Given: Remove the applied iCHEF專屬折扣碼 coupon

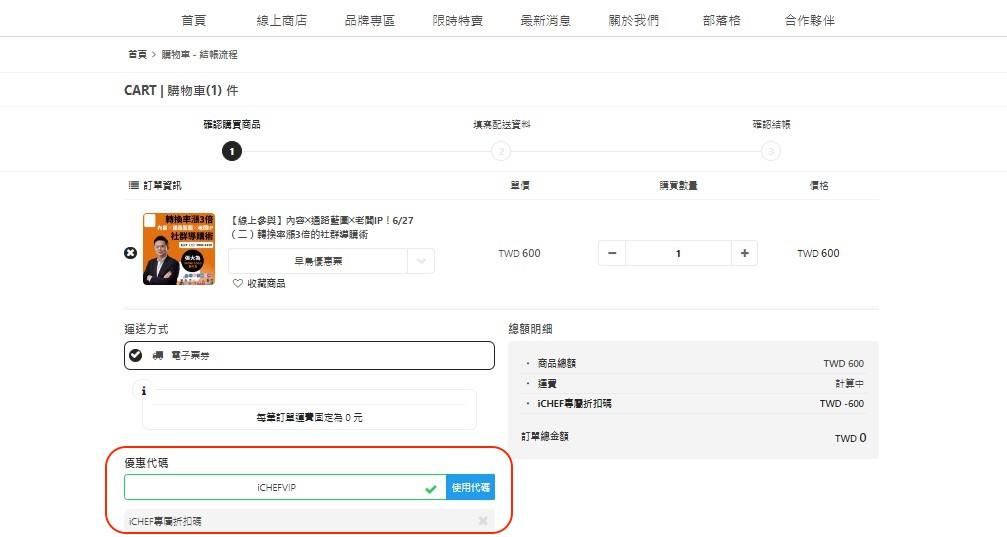Looking at the screenshot, I should (x=483, y=521).
